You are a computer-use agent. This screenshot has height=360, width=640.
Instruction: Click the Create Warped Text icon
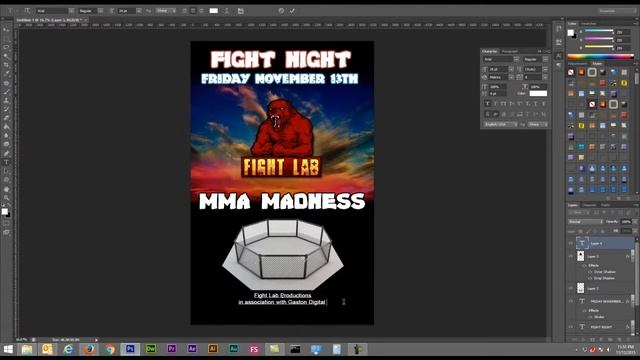[227, 11]
